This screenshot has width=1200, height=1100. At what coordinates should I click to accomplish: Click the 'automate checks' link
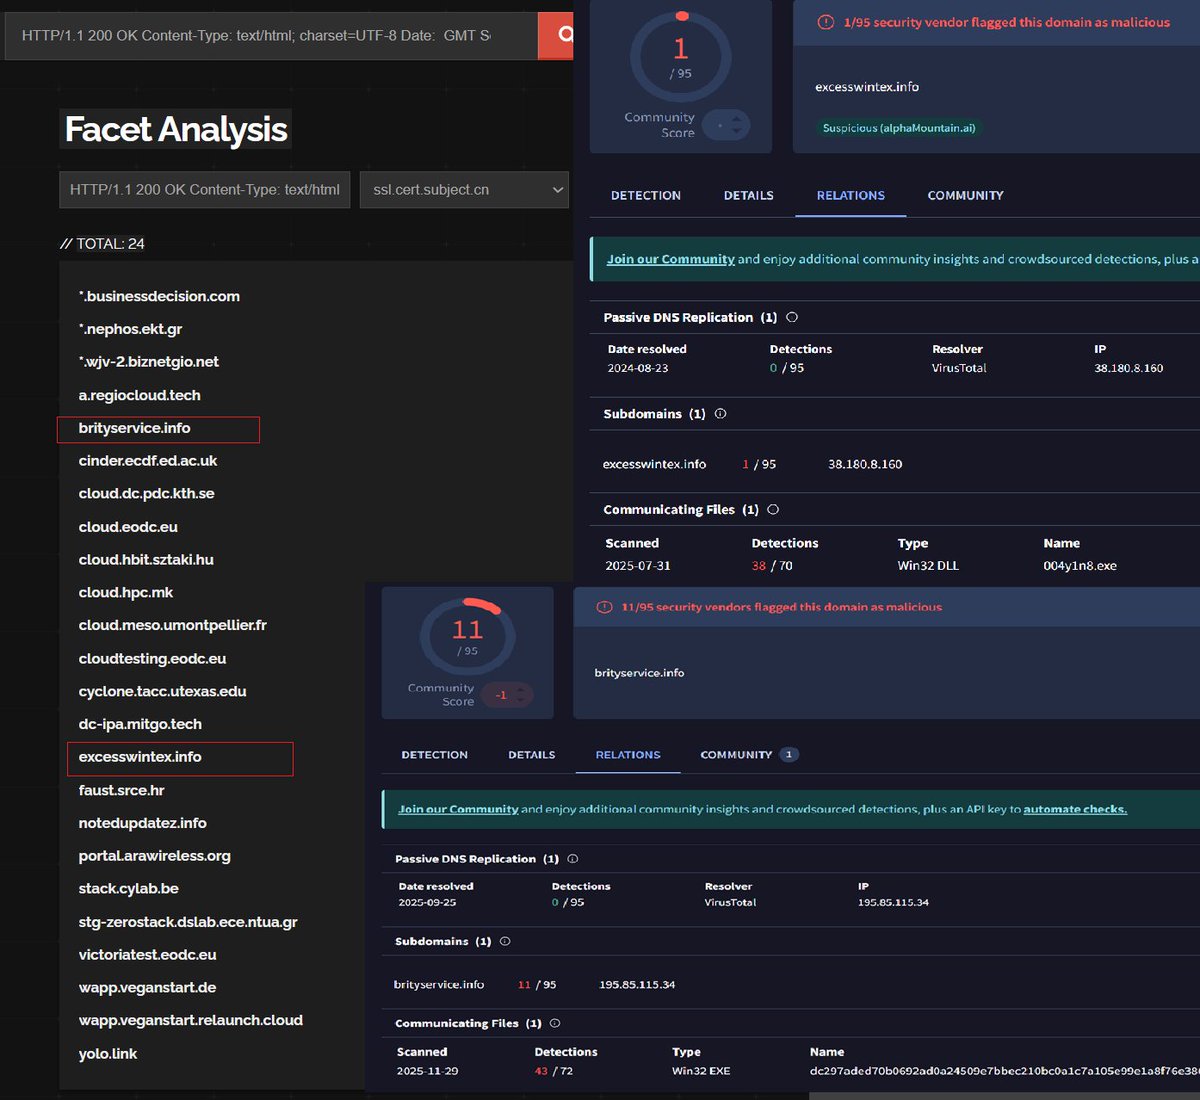tap(1075, 808)
